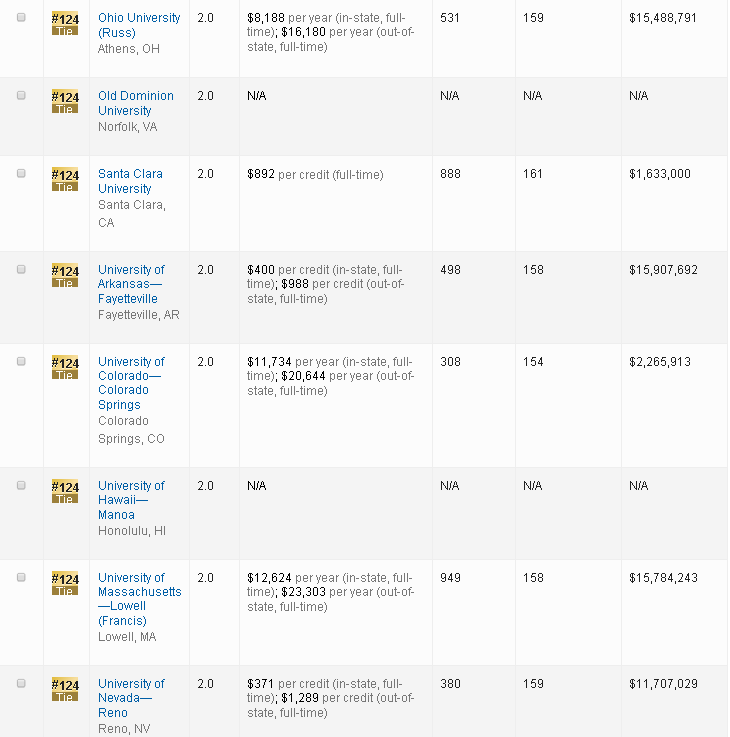
Task: Tick the Old Dominion University checkbox
Action: coord(21,95)
